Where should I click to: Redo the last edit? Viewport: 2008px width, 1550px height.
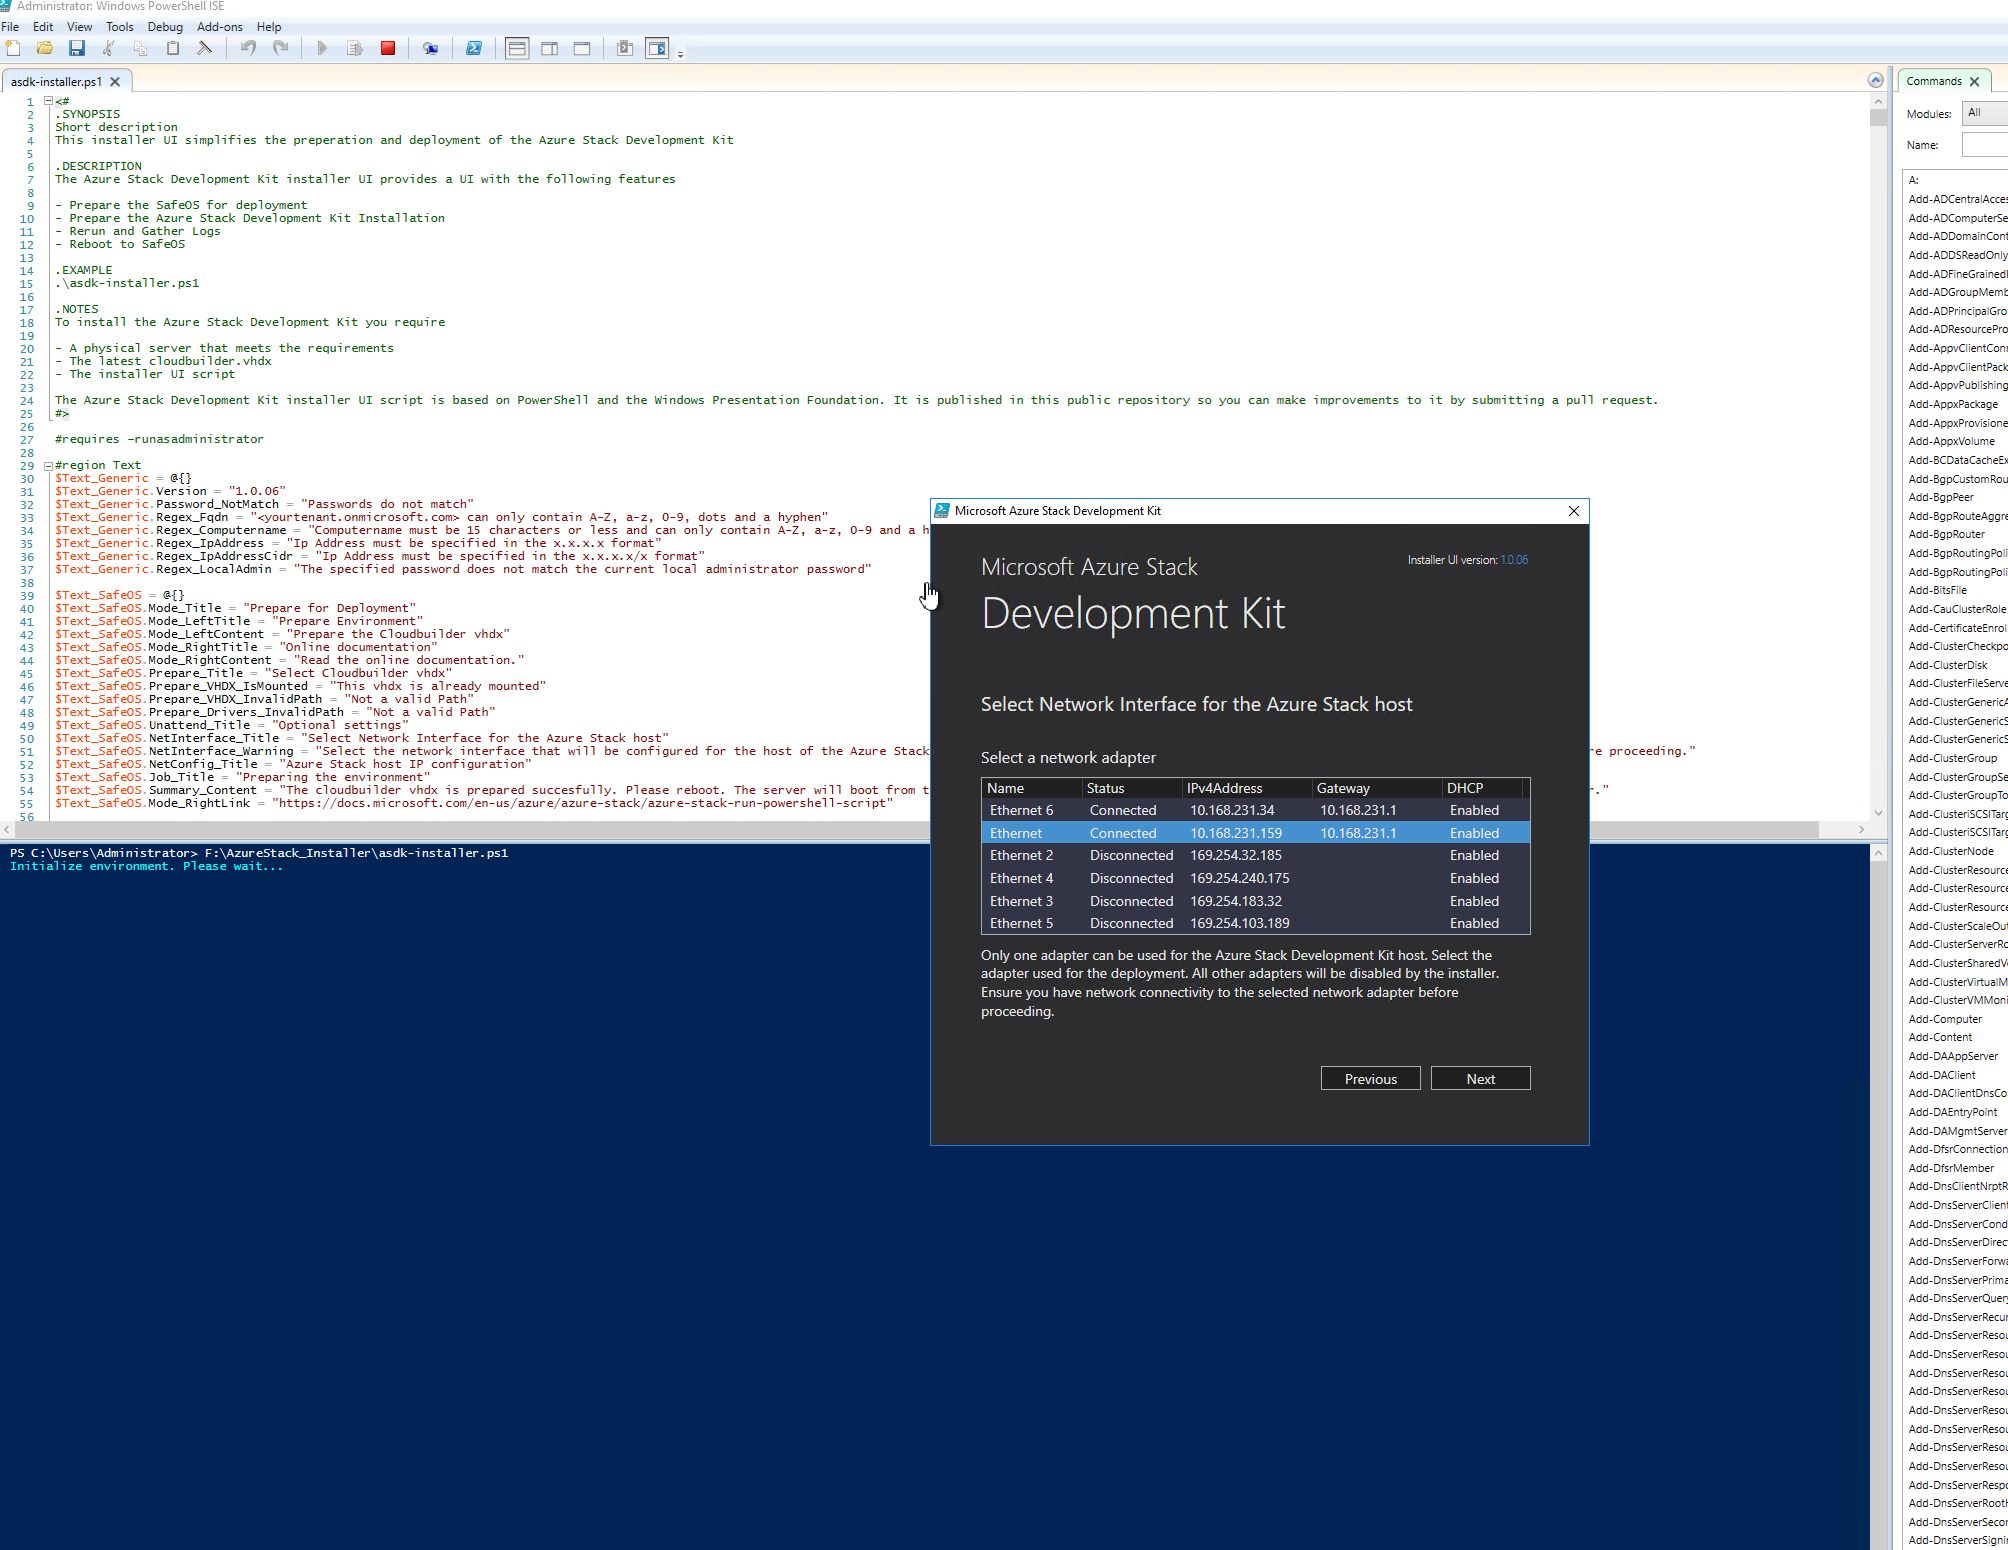[x=281, y=48]
